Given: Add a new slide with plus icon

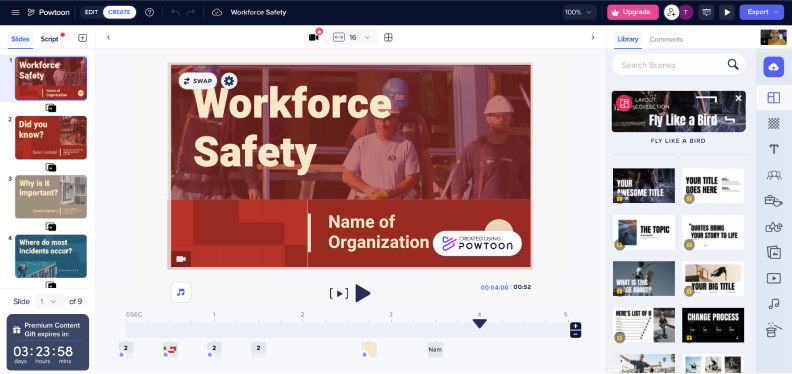Looking at the screenshot, I should pos(83,38).
